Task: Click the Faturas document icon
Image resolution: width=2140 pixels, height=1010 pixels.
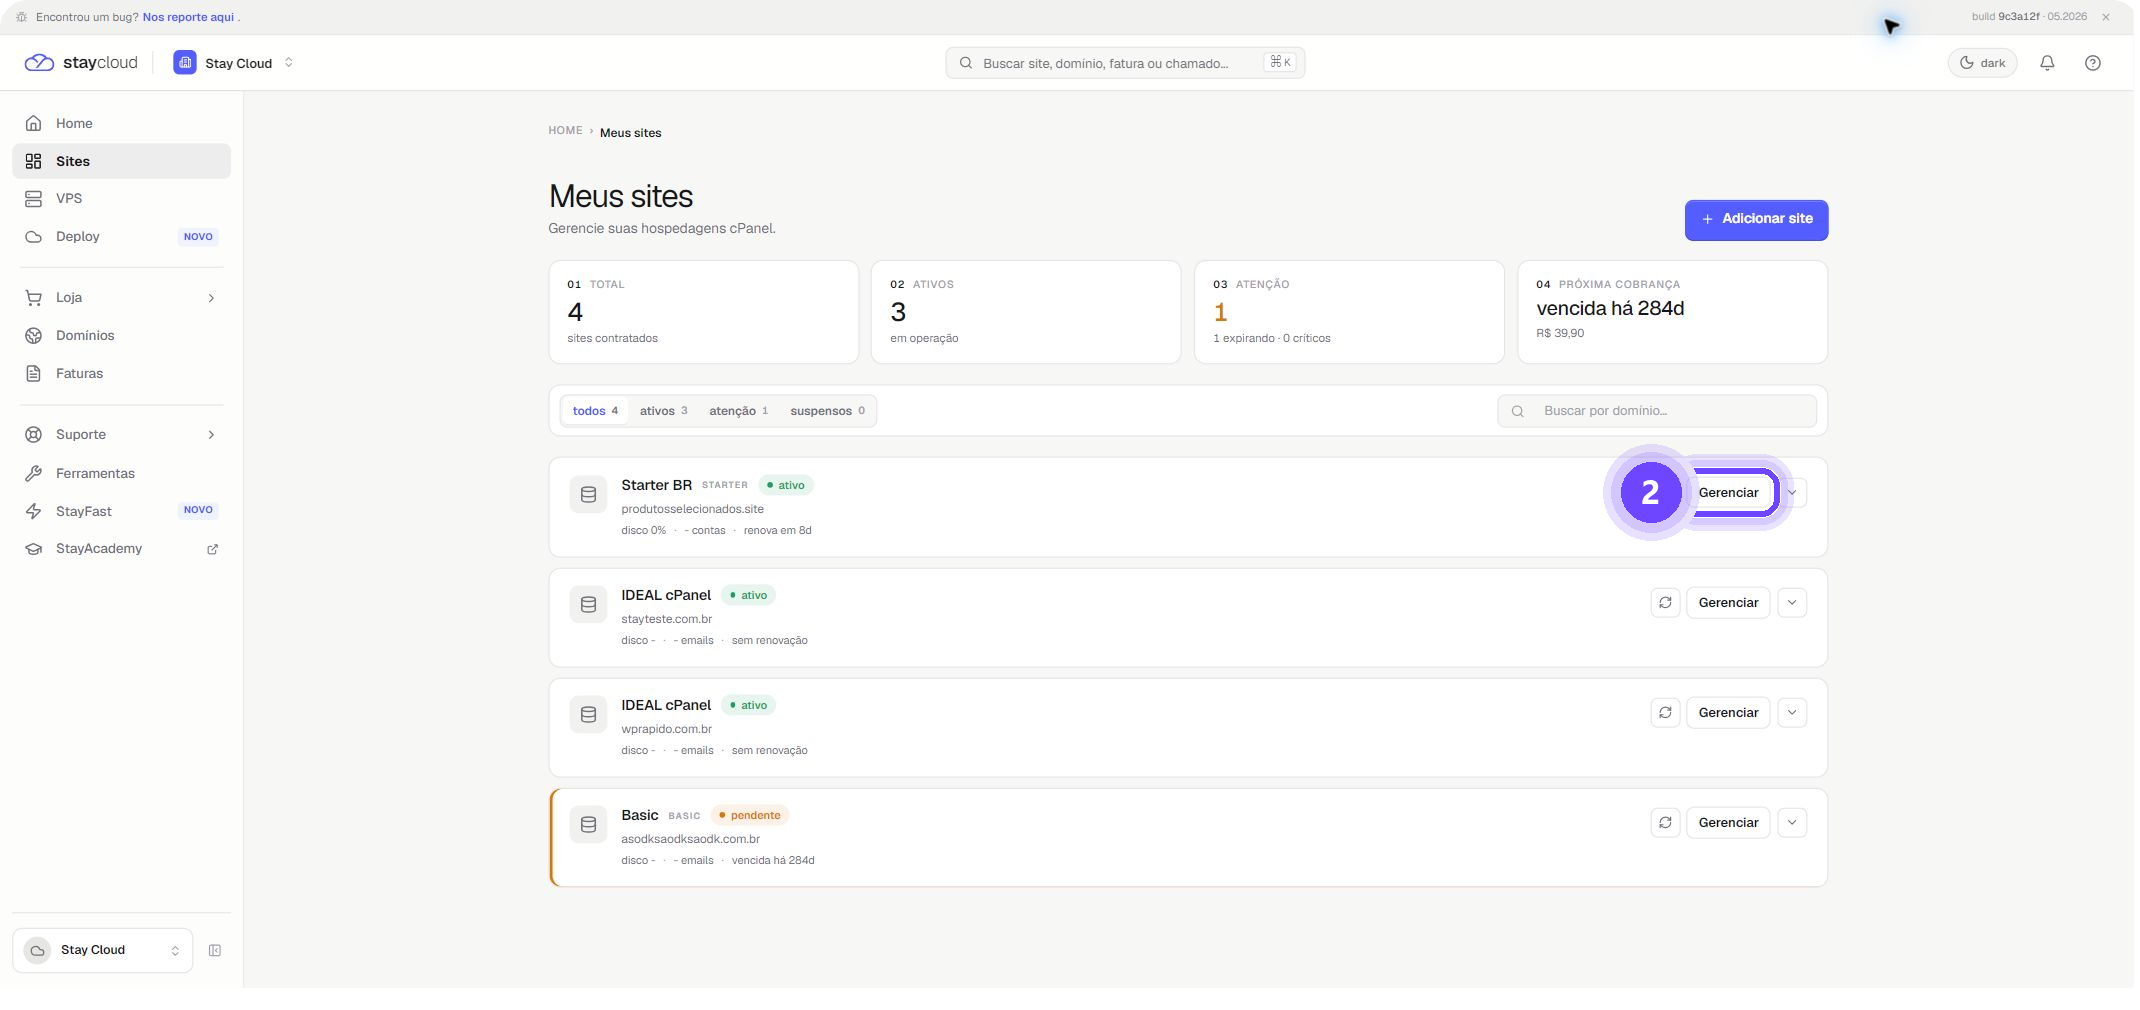Action: tap(33, 373)
